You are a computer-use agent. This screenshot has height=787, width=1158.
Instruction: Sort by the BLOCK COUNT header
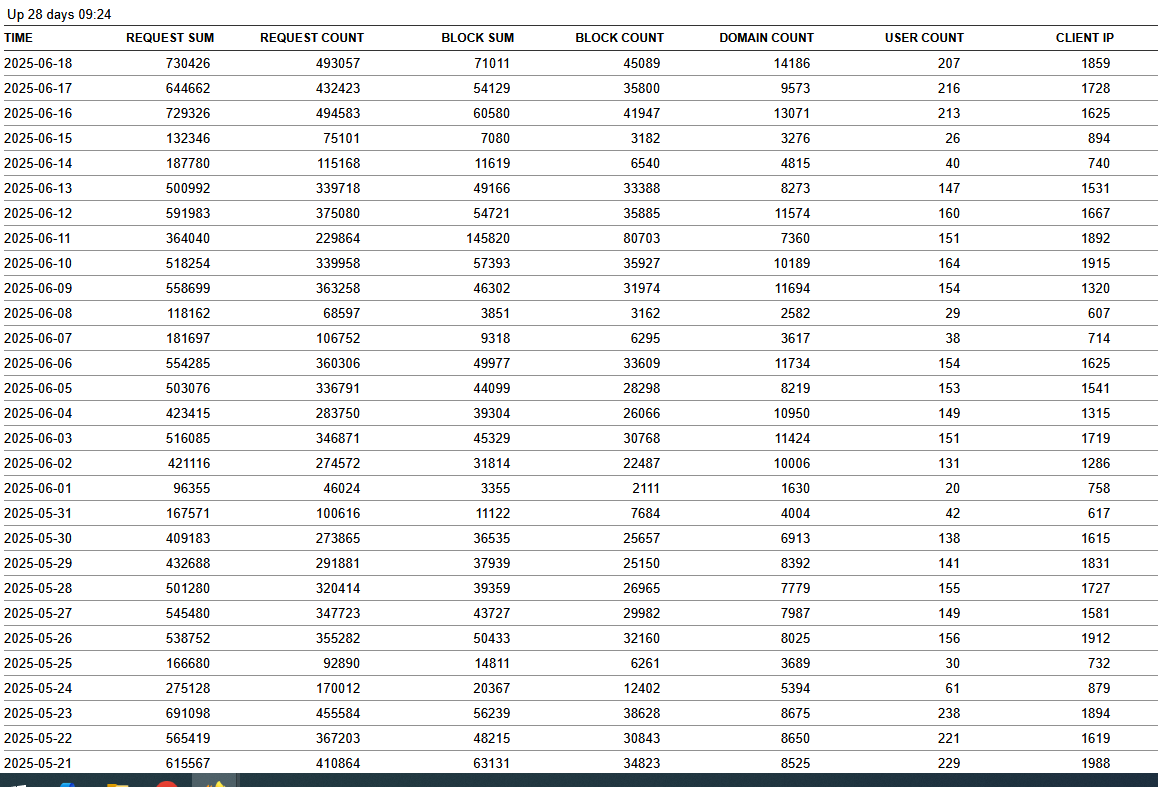pyautogui.click(x=619, y=38)
